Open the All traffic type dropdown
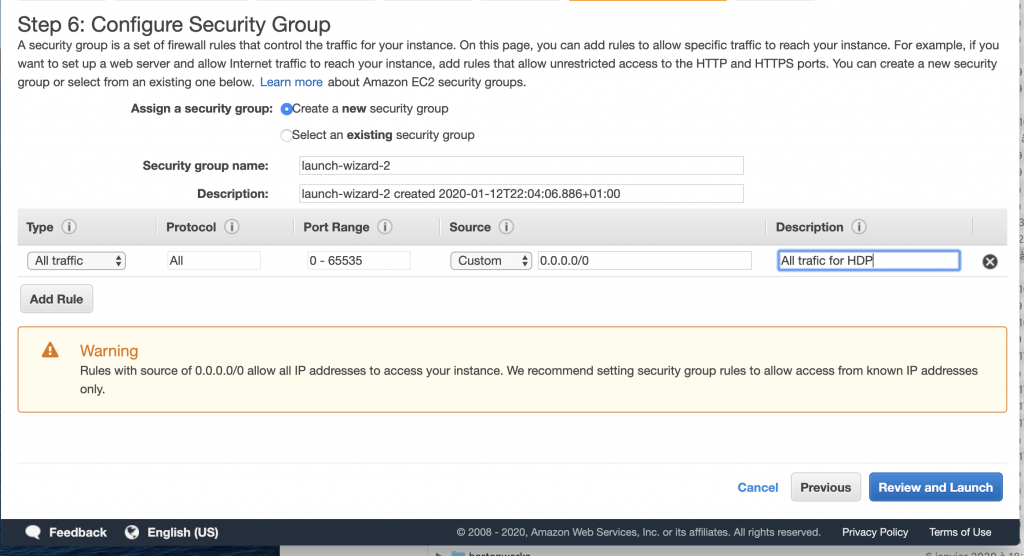The image size is (1024, 556). (76, 260)
